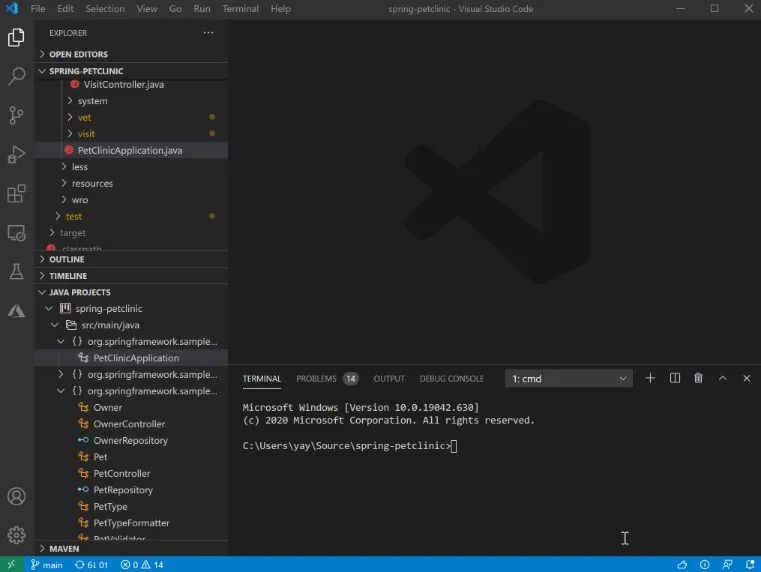Screen dimensions: 761x572
Task: Click the notifications bell in status bar
Action: click(750, 565)
